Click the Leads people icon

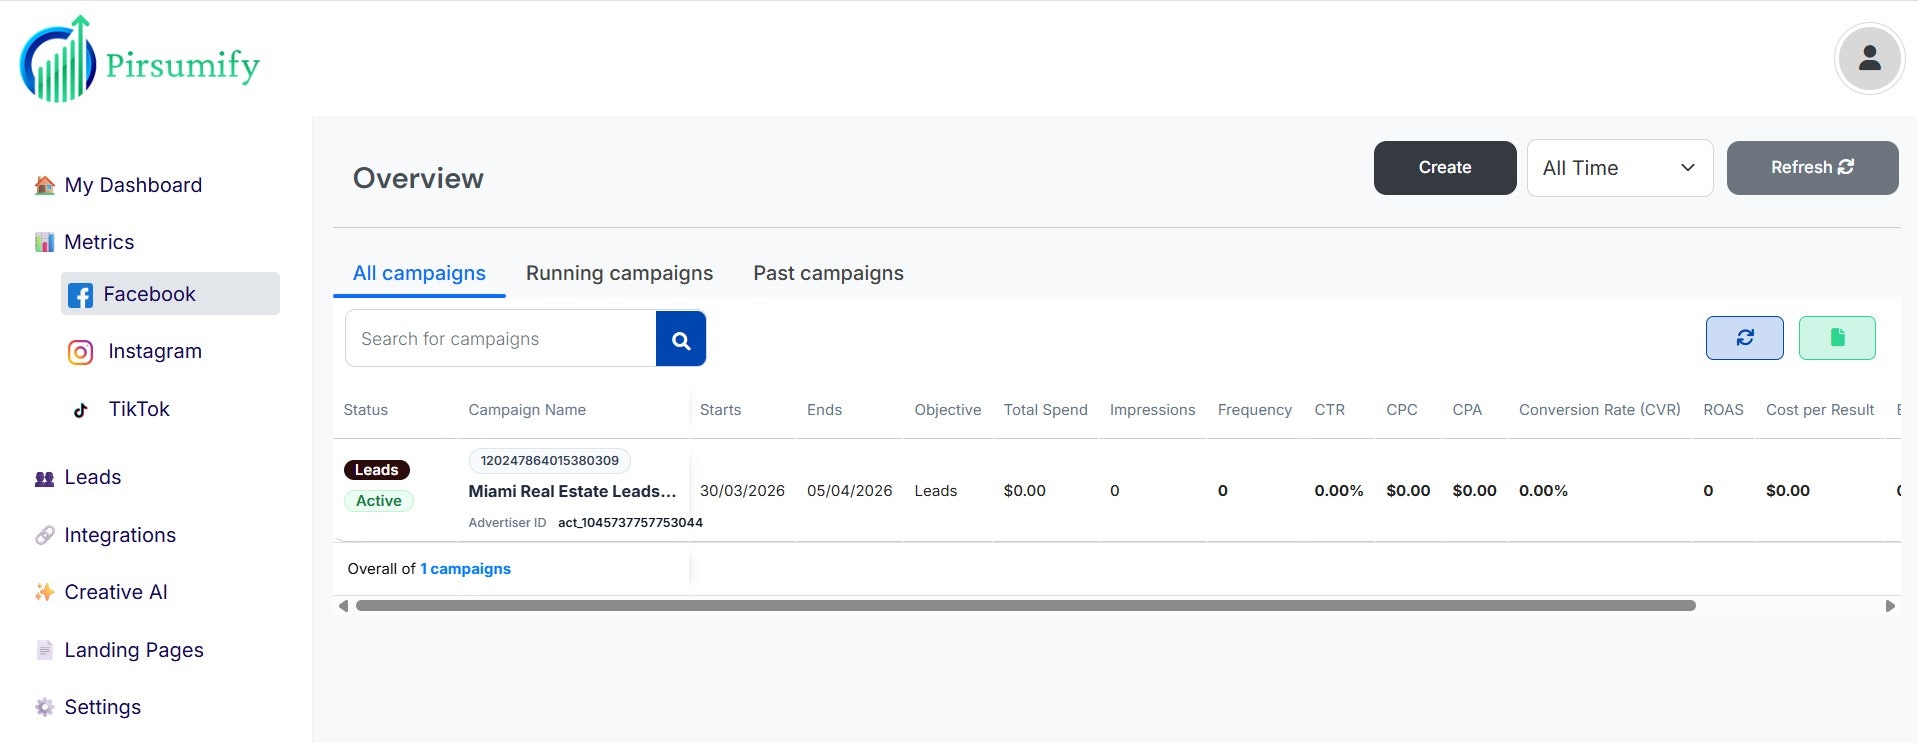45,478
